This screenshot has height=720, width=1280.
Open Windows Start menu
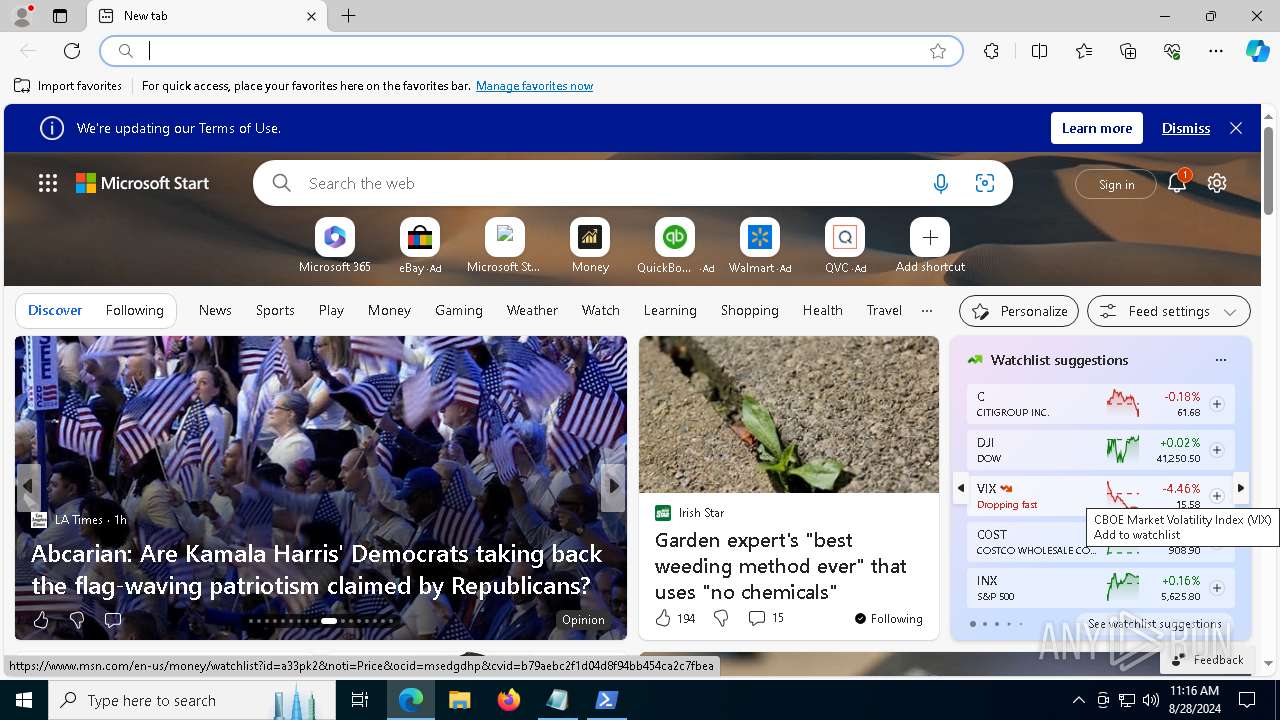click(x=24, y=700)
